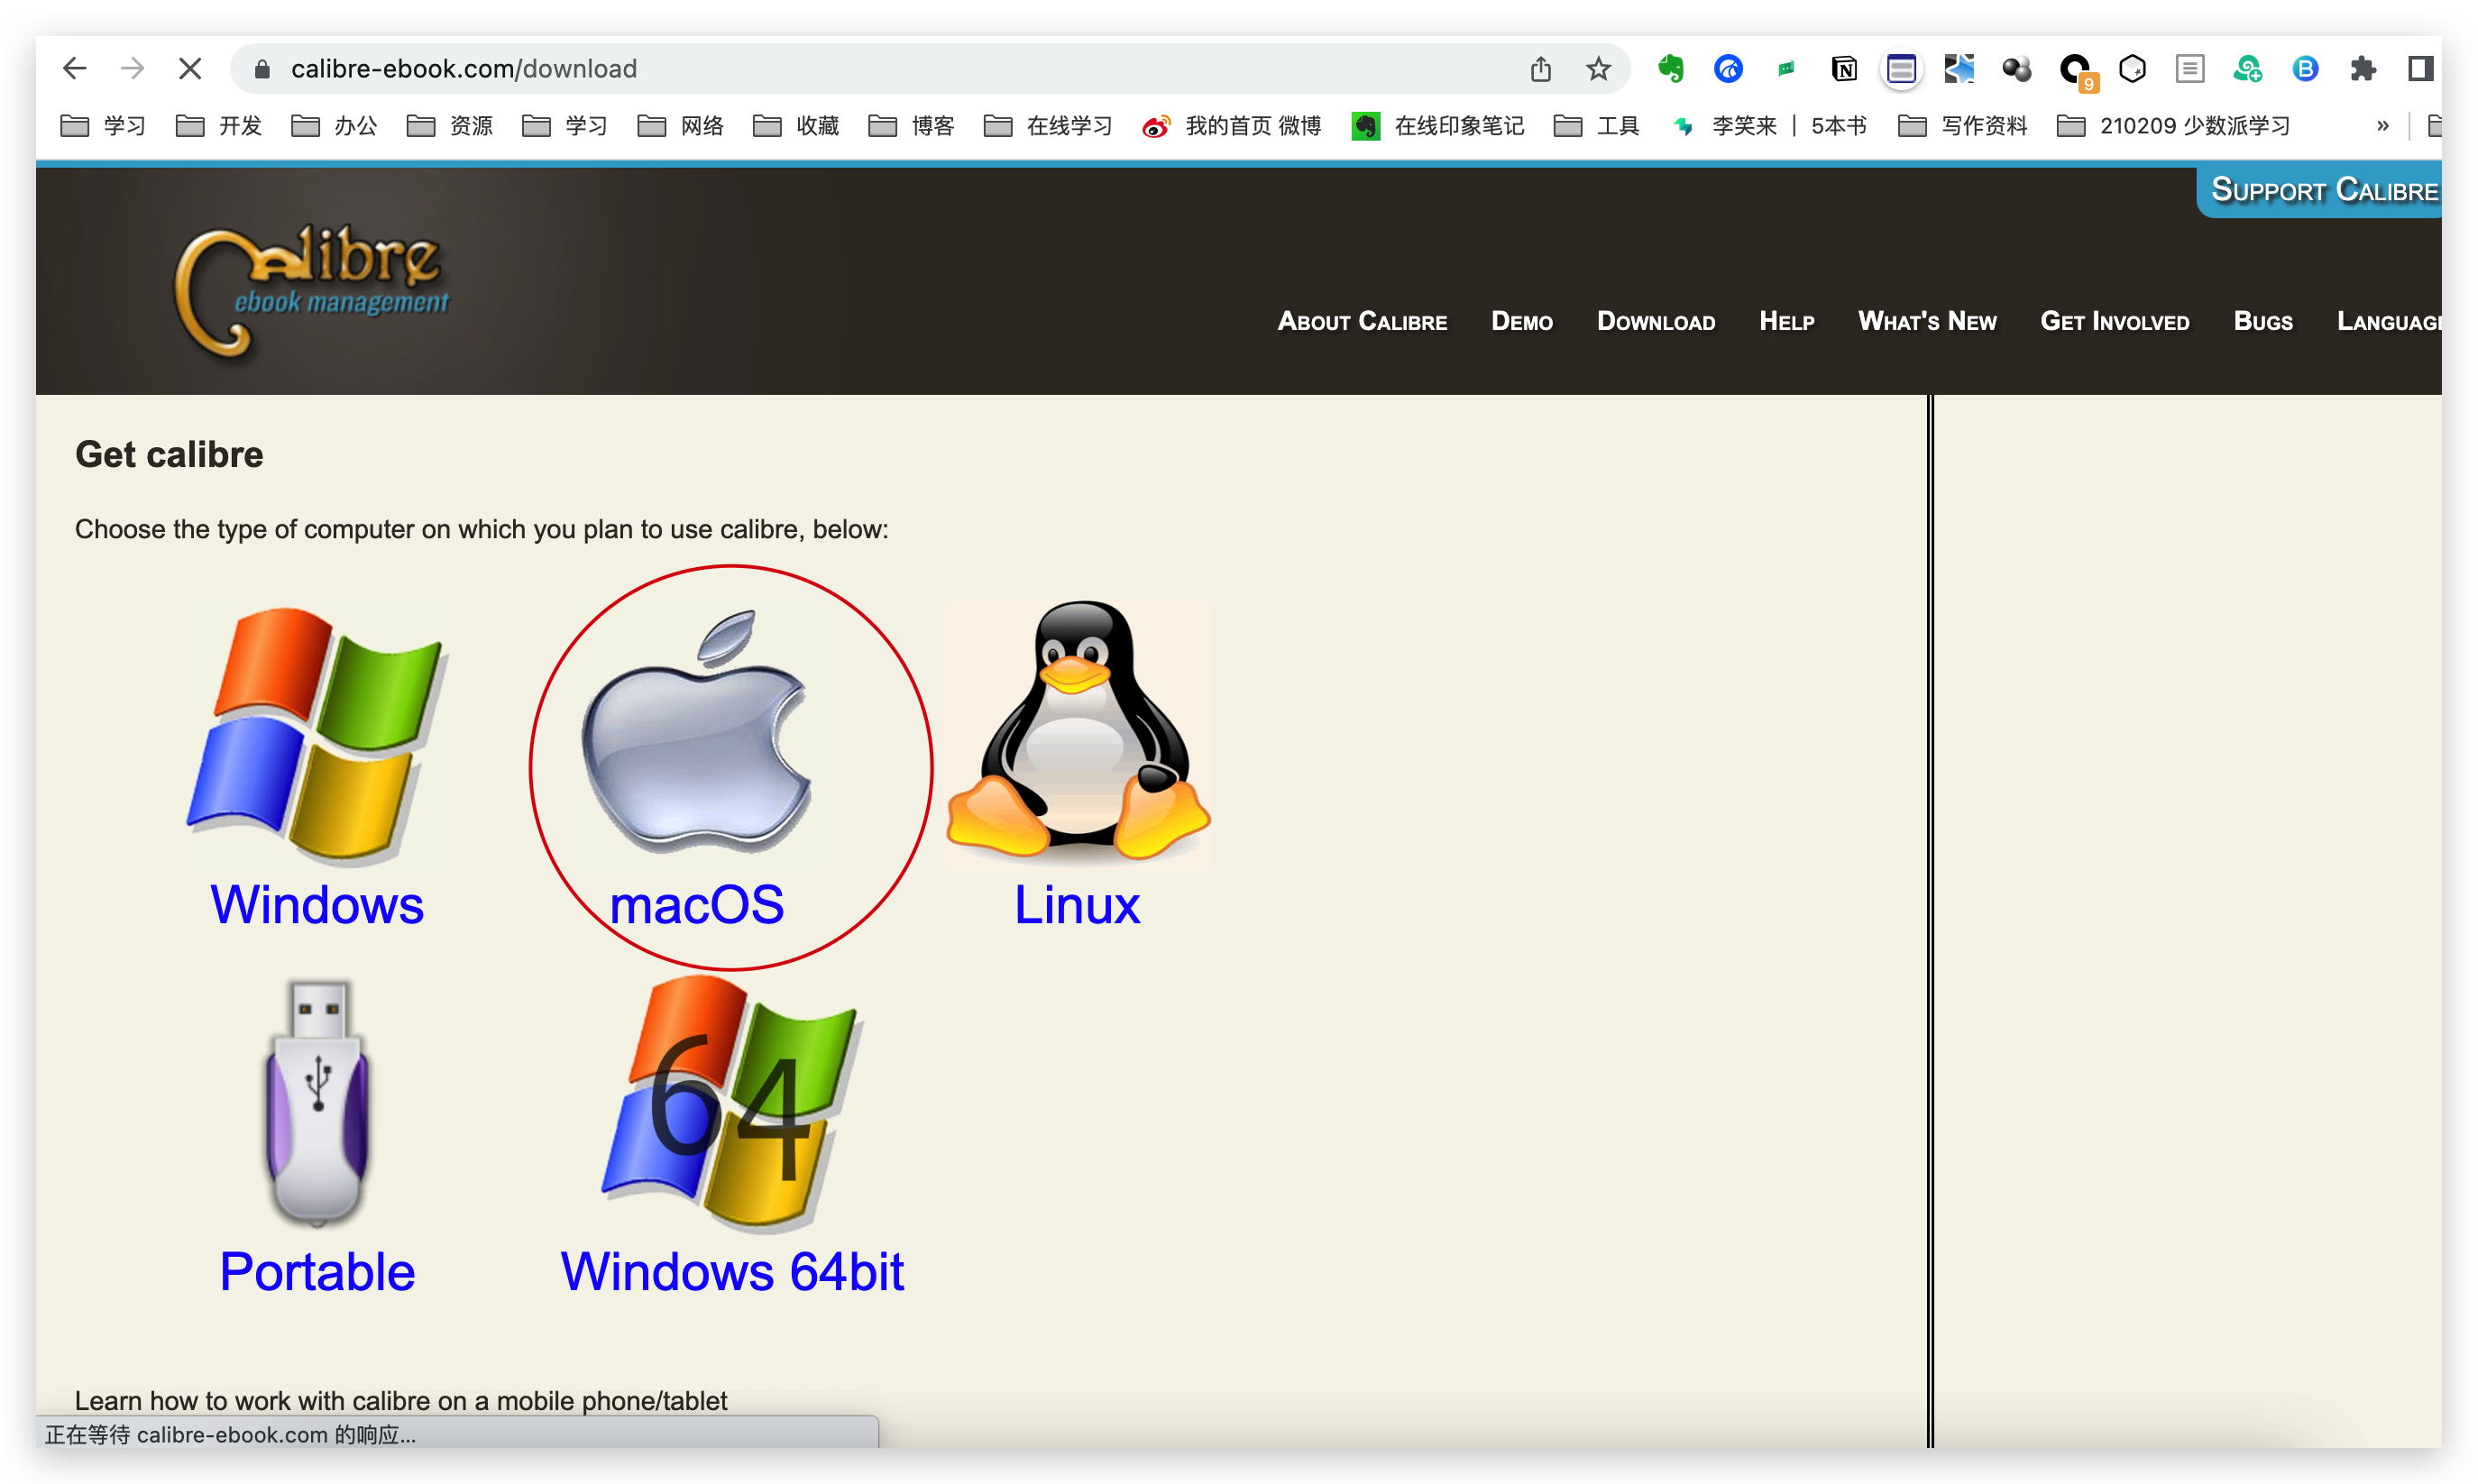The height and width of the screenshot is (1484, 2478).
Task: Click the USB drive Portable image
Action: point(317,1103)
